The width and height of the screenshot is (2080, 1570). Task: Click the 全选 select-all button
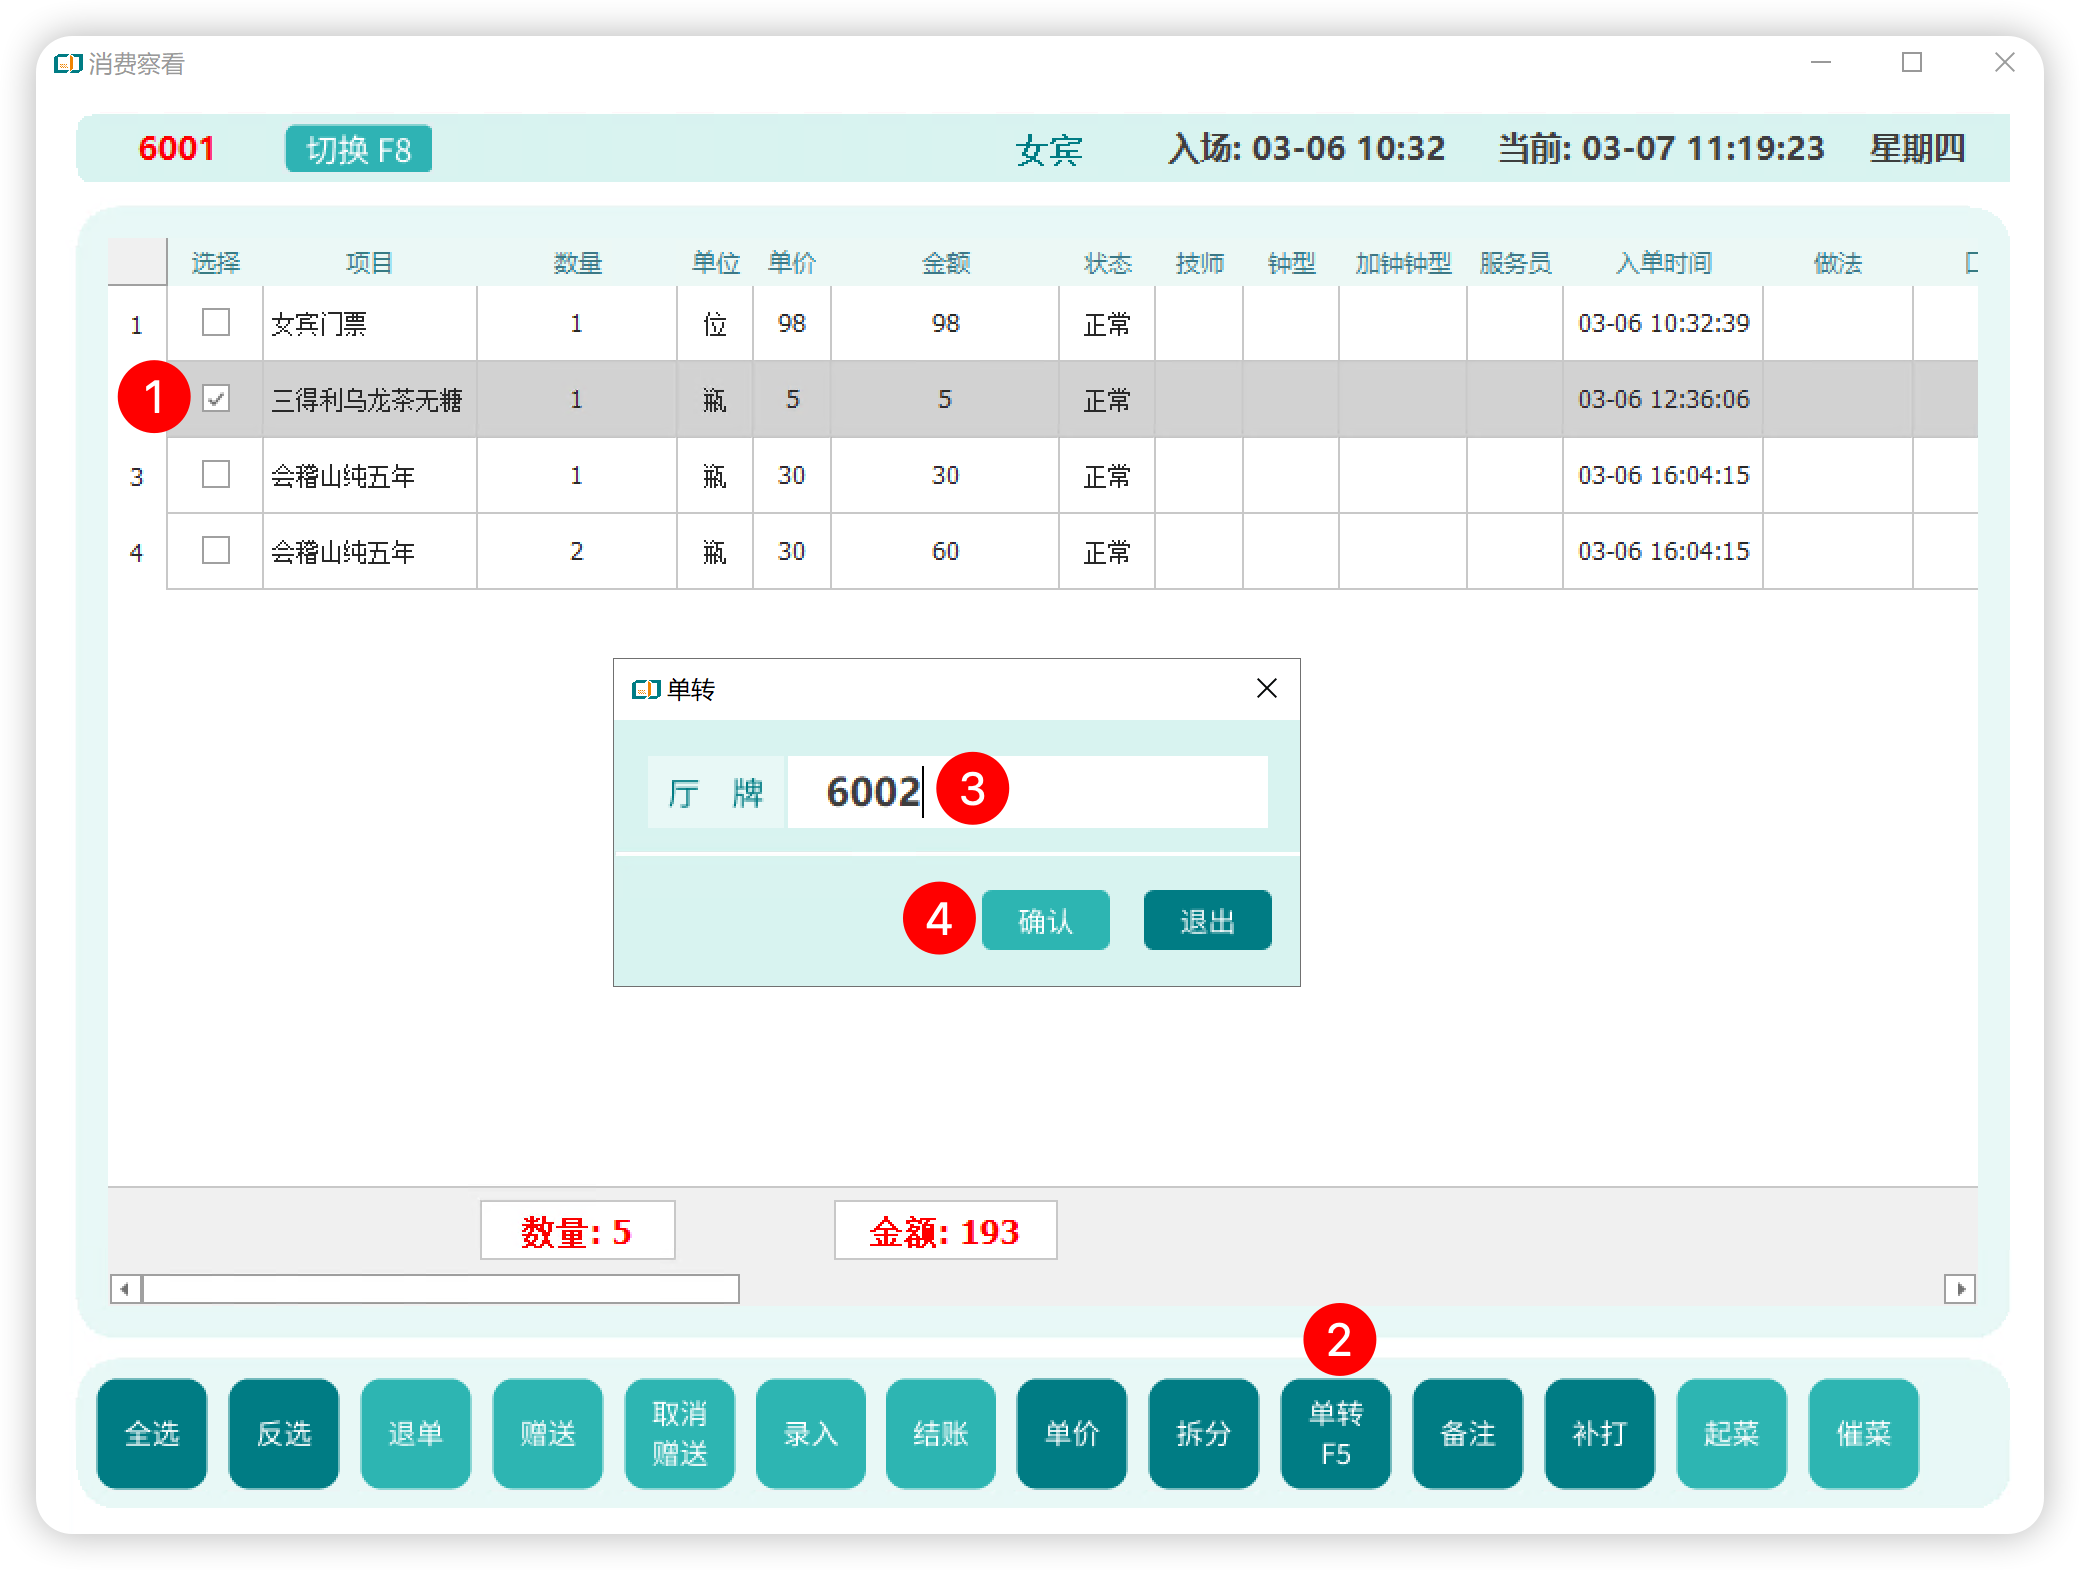click(152, 1433)
